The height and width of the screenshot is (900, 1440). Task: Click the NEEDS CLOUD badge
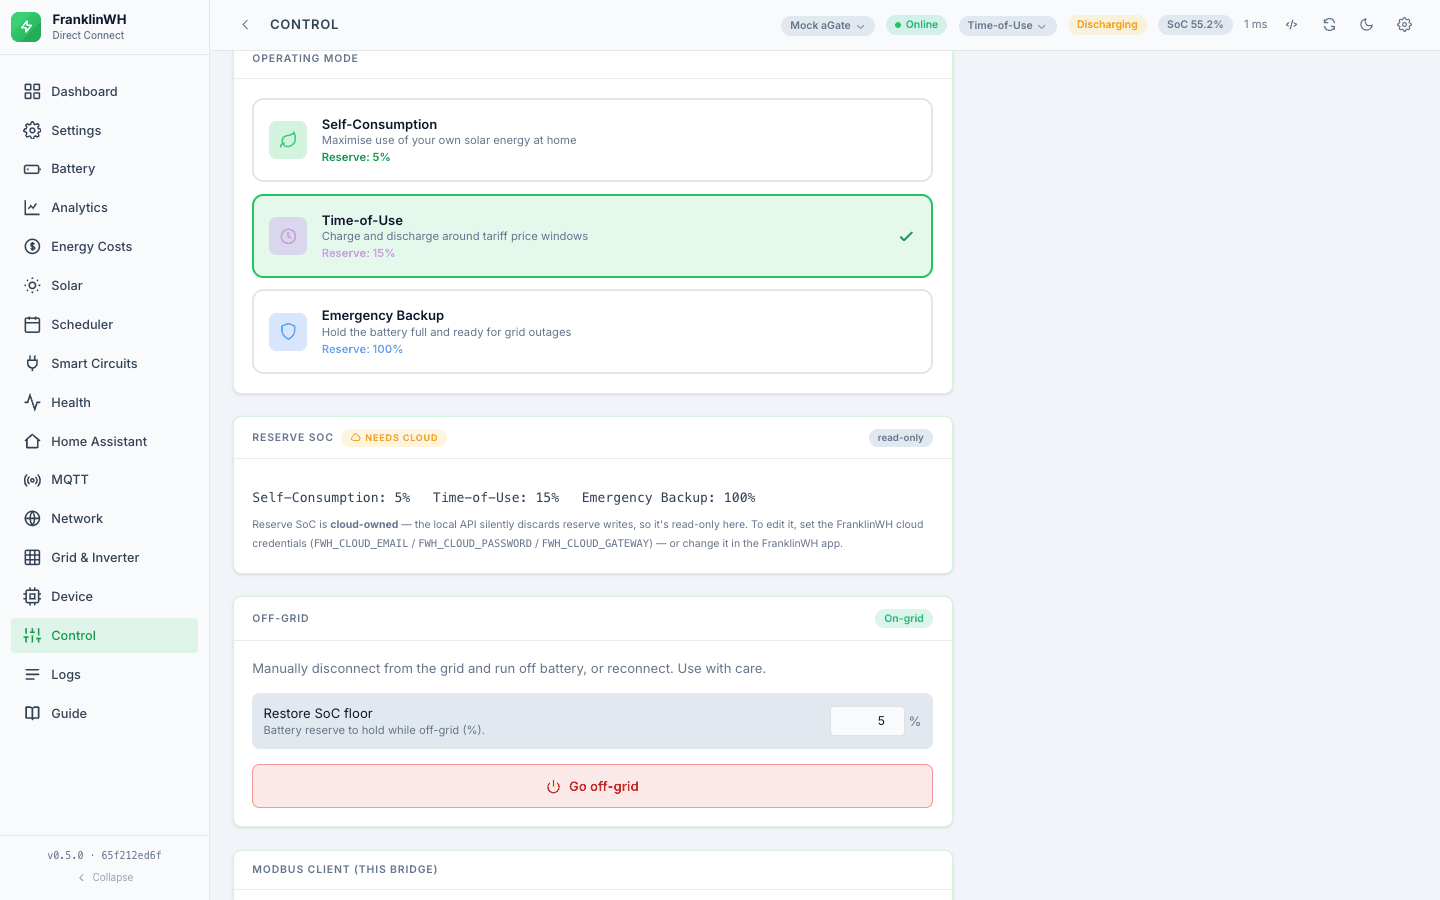(394, 438)
